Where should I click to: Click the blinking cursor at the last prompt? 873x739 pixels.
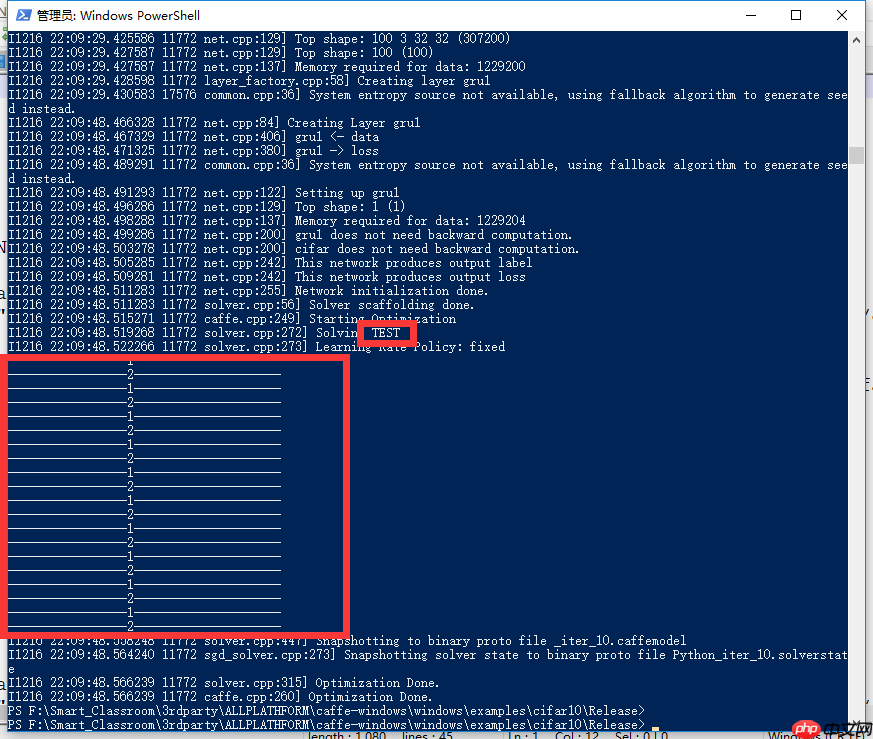point(655,728)
